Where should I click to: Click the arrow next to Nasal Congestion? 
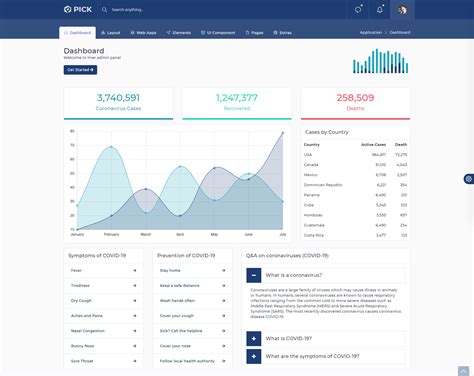pyautogui.click(x=135, y=331)
